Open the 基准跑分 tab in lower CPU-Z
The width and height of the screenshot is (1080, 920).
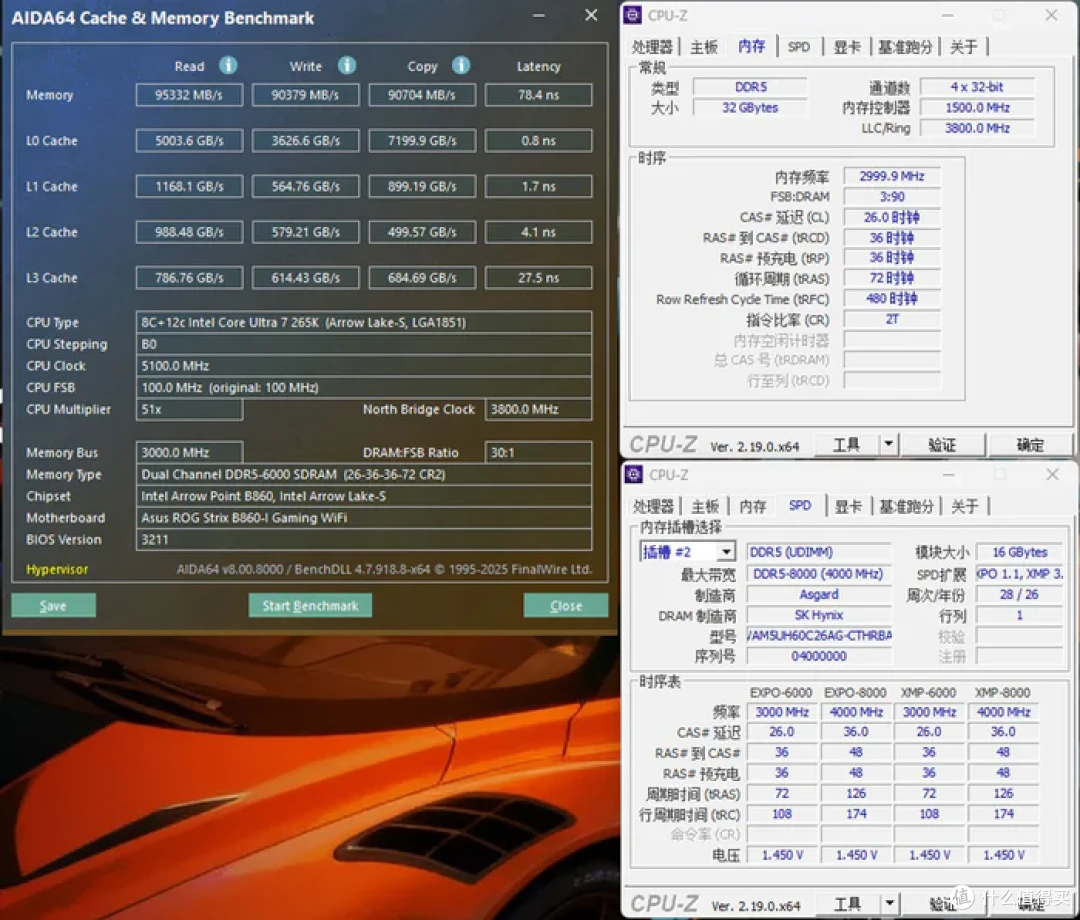906,507
